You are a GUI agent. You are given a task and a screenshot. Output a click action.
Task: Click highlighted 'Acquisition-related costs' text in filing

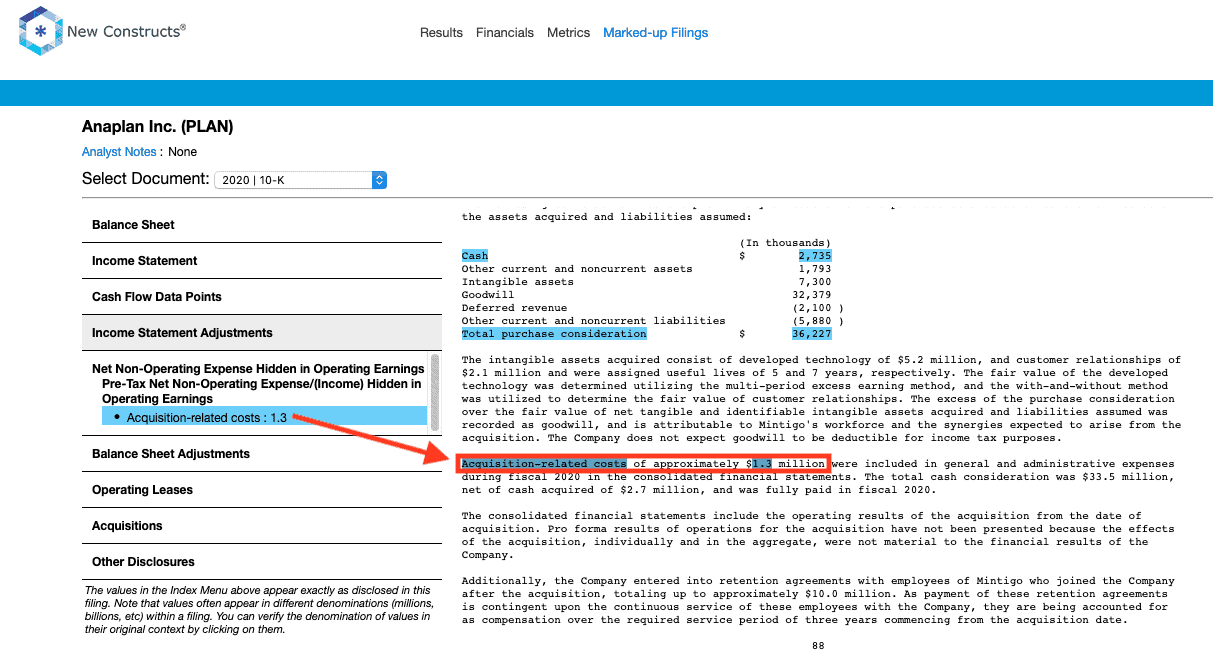[x=544, y=464]
